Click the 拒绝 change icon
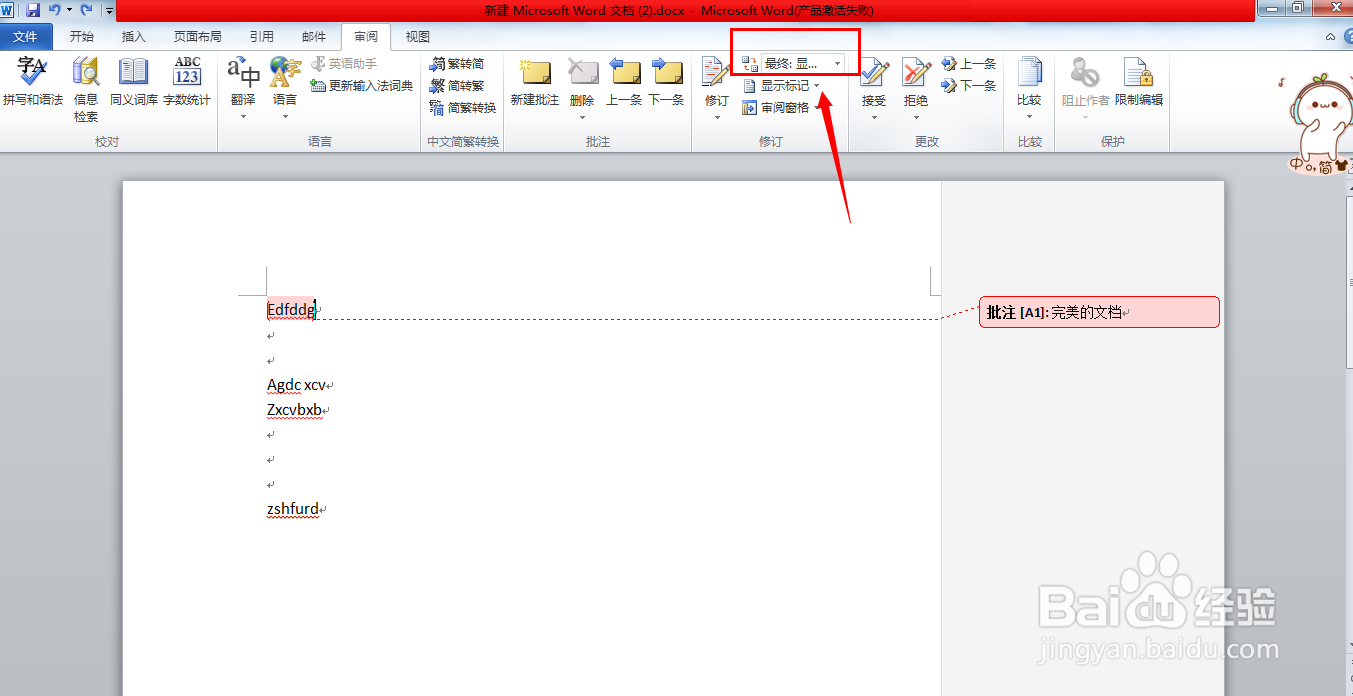 coord(915,73)
